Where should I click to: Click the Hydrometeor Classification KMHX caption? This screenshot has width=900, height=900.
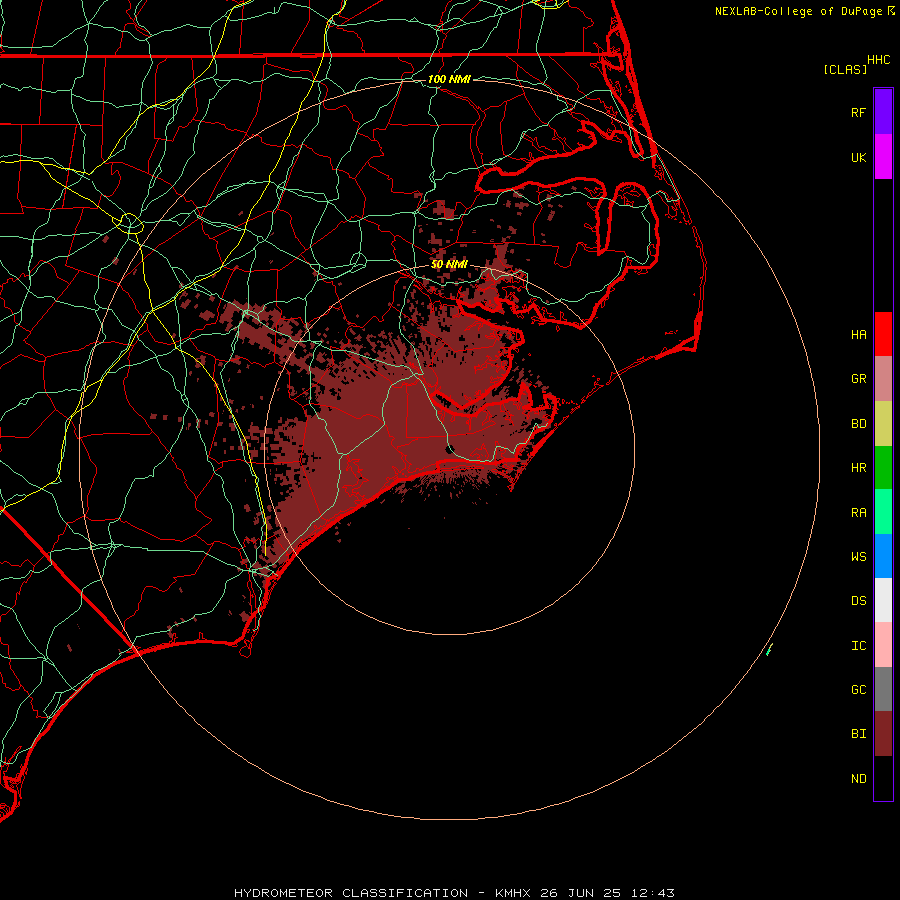tap(454, 893)
